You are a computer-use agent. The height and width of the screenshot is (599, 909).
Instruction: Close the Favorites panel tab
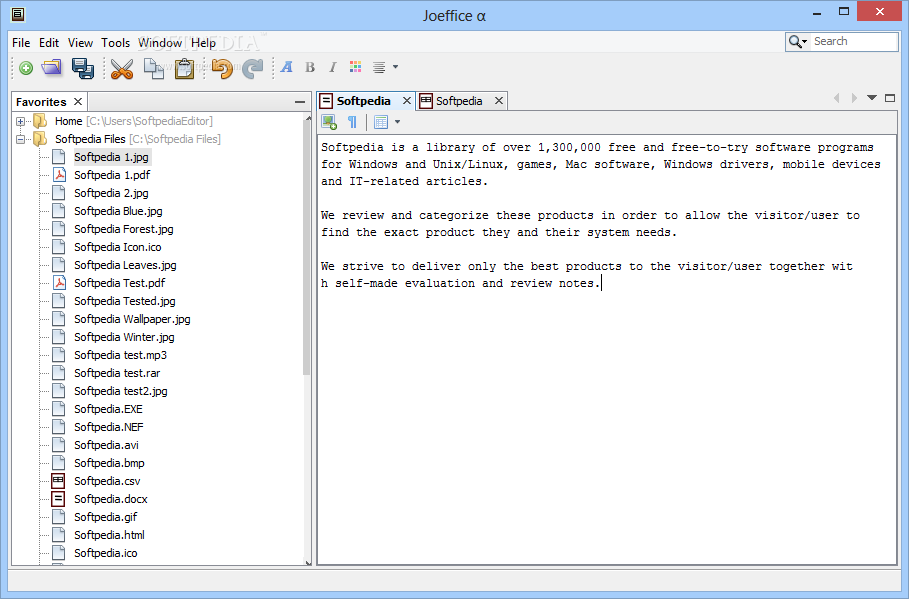point(78,101)
